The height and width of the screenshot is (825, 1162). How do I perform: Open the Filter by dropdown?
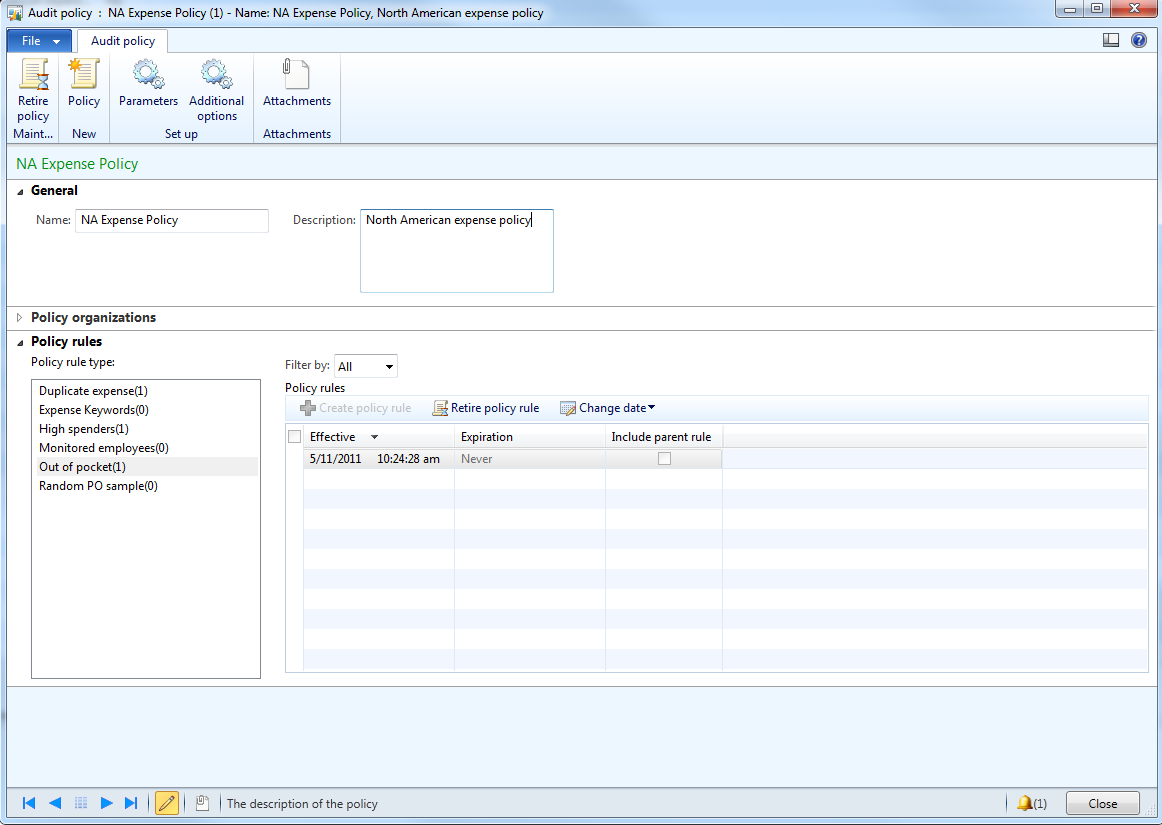[x=366, y=367]
